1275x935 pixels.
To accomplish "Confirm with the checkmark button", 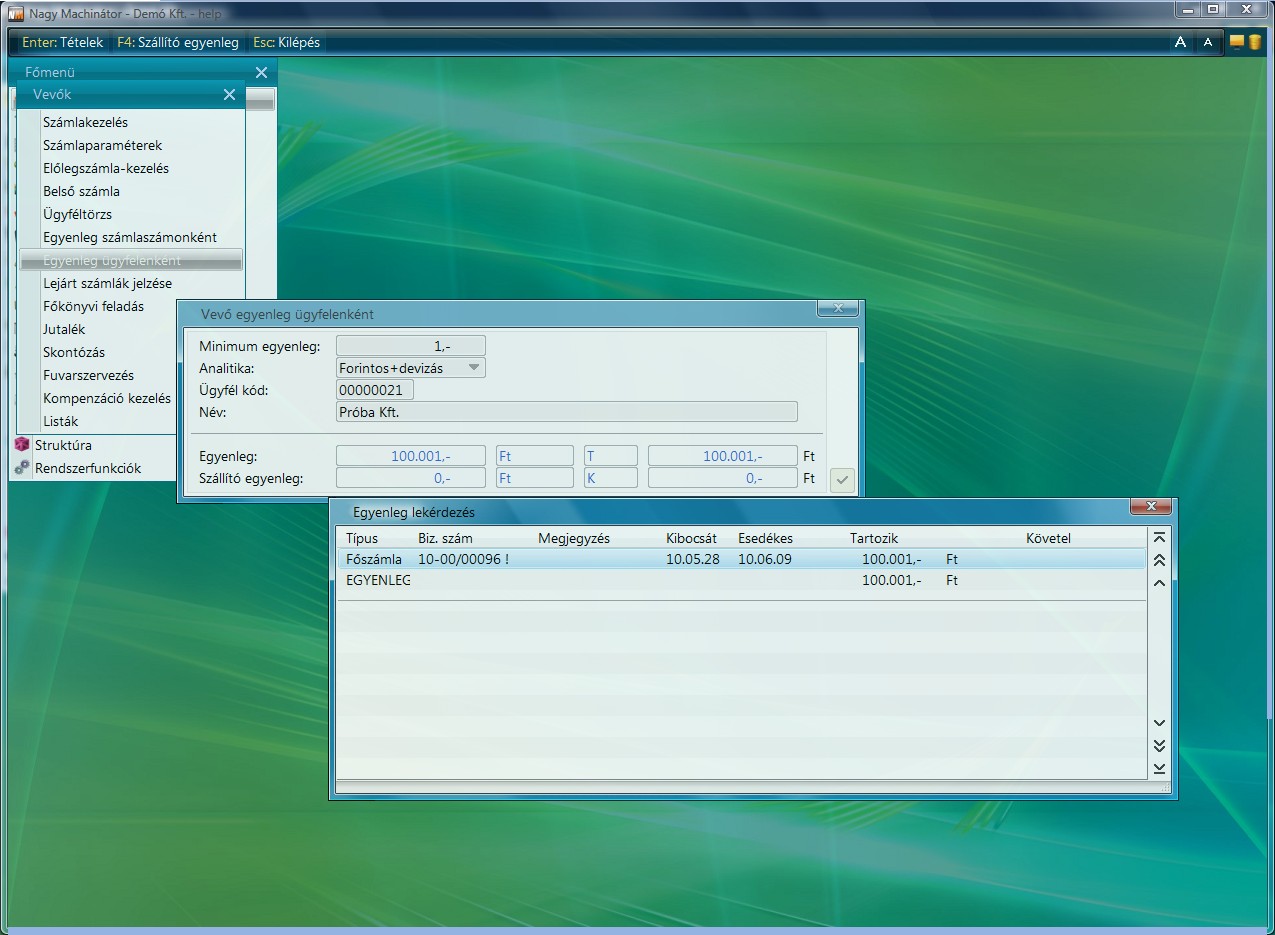I will tap(842, 480).
